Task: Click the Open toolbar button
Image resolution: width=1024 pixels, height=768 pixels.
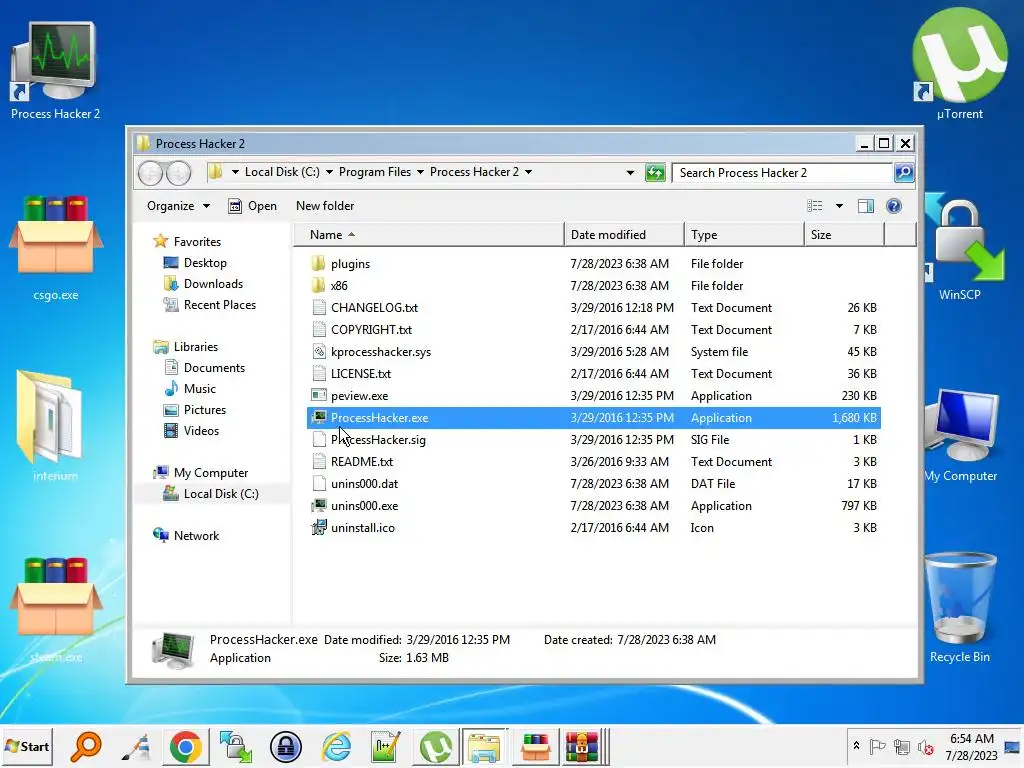Action: point(253,206)
